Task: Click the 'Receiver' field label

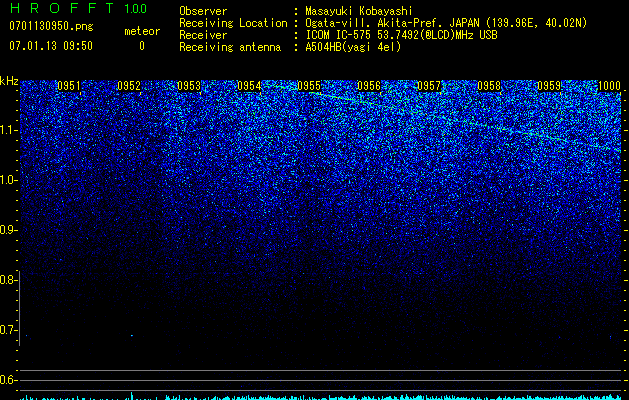Action: click(203, 35)
